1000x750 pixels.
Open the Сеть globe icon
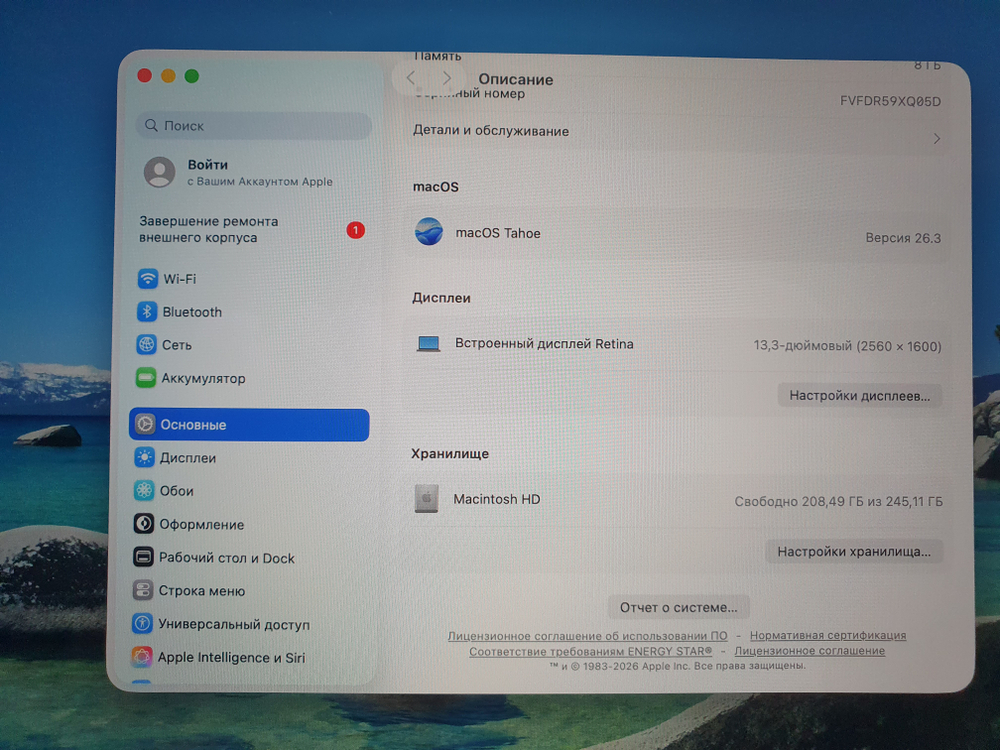[x=146, y=345]
